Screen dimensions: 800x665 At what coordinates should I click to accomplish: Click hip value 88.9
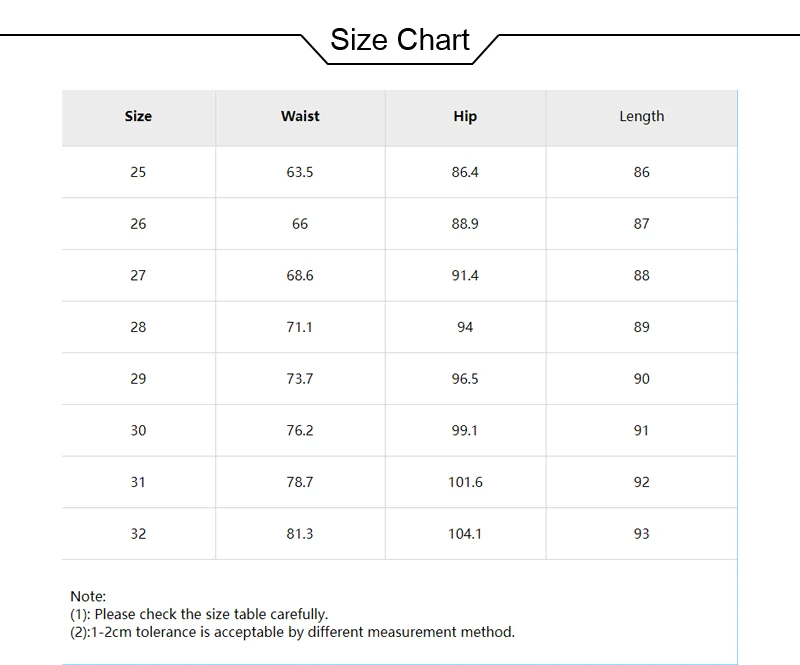(x=465, y=224)
